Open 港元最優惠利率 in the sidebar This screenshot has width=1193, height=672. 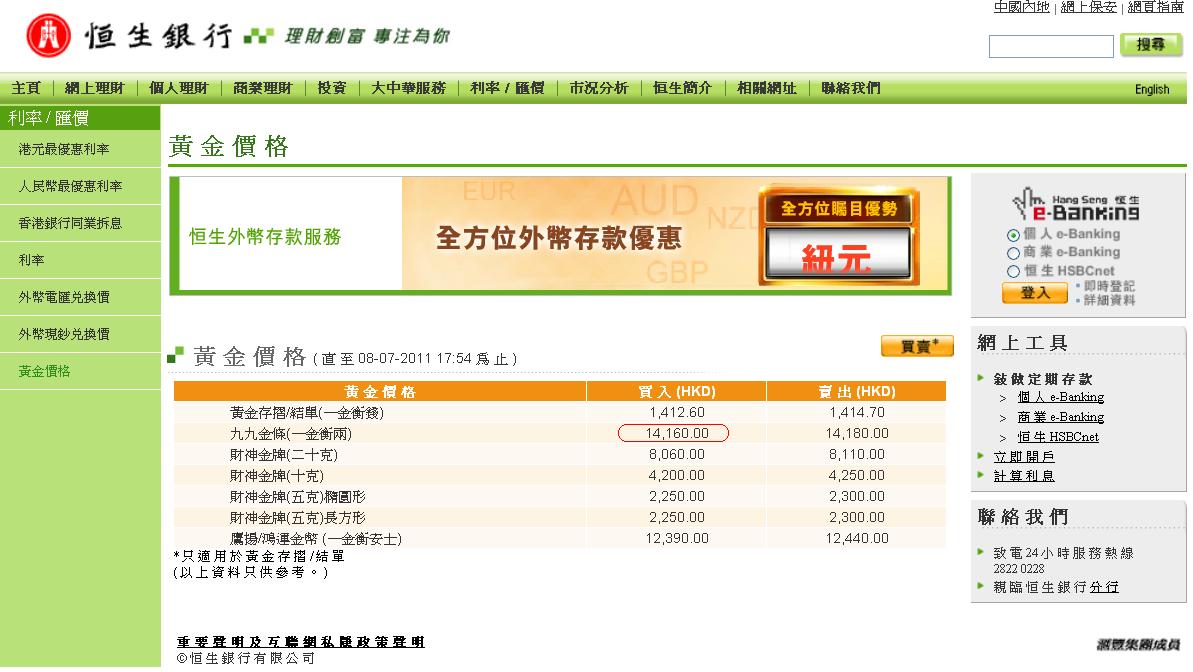[x=64, y=149]
